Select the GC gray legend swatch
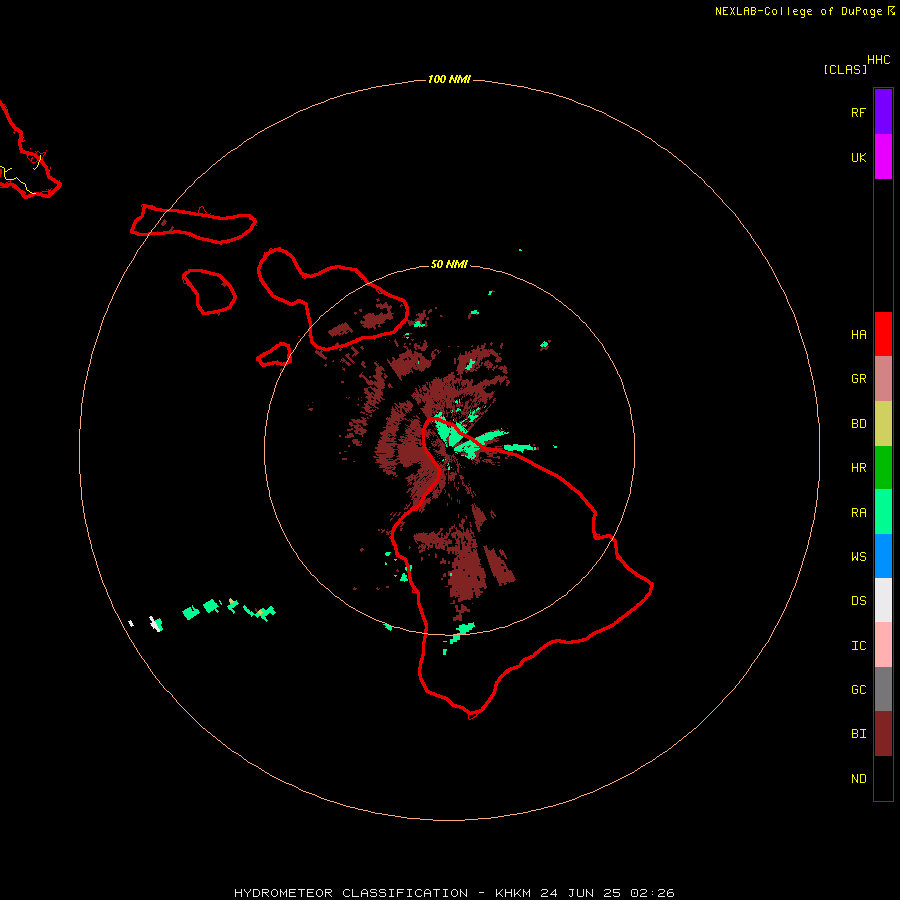 coord(883,689)
